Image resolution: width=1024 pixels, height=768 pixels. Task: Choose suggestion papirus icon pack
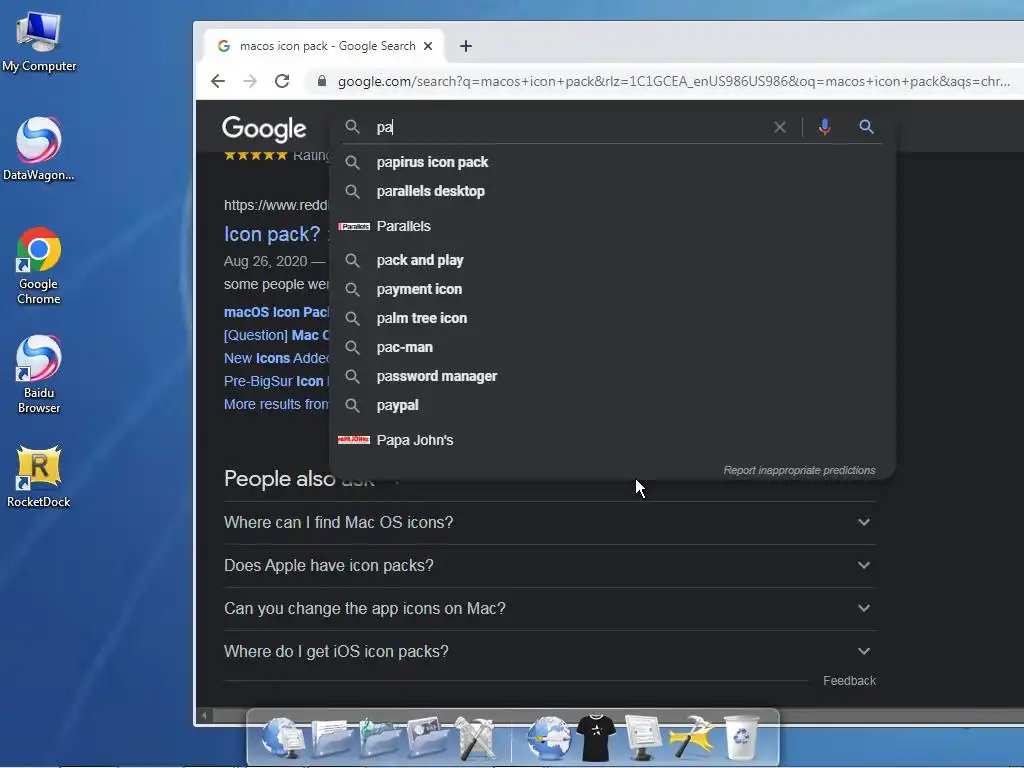[613, 162]
